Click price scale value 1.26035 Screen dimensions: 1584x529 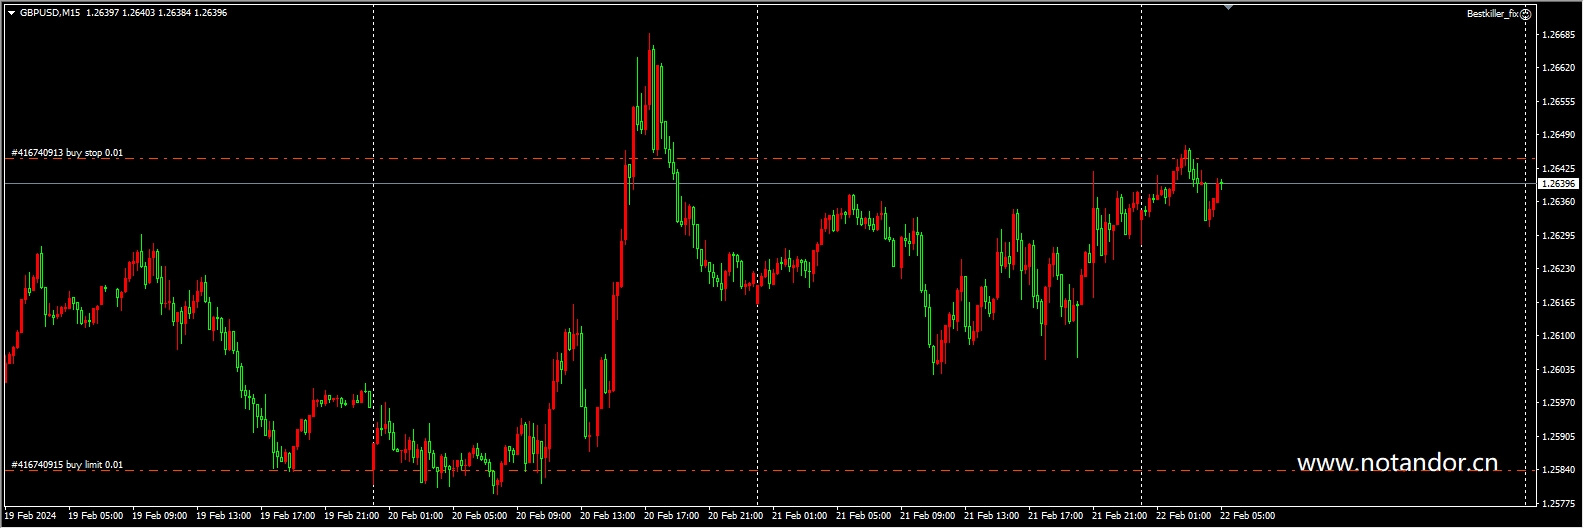click(1559, 369)
